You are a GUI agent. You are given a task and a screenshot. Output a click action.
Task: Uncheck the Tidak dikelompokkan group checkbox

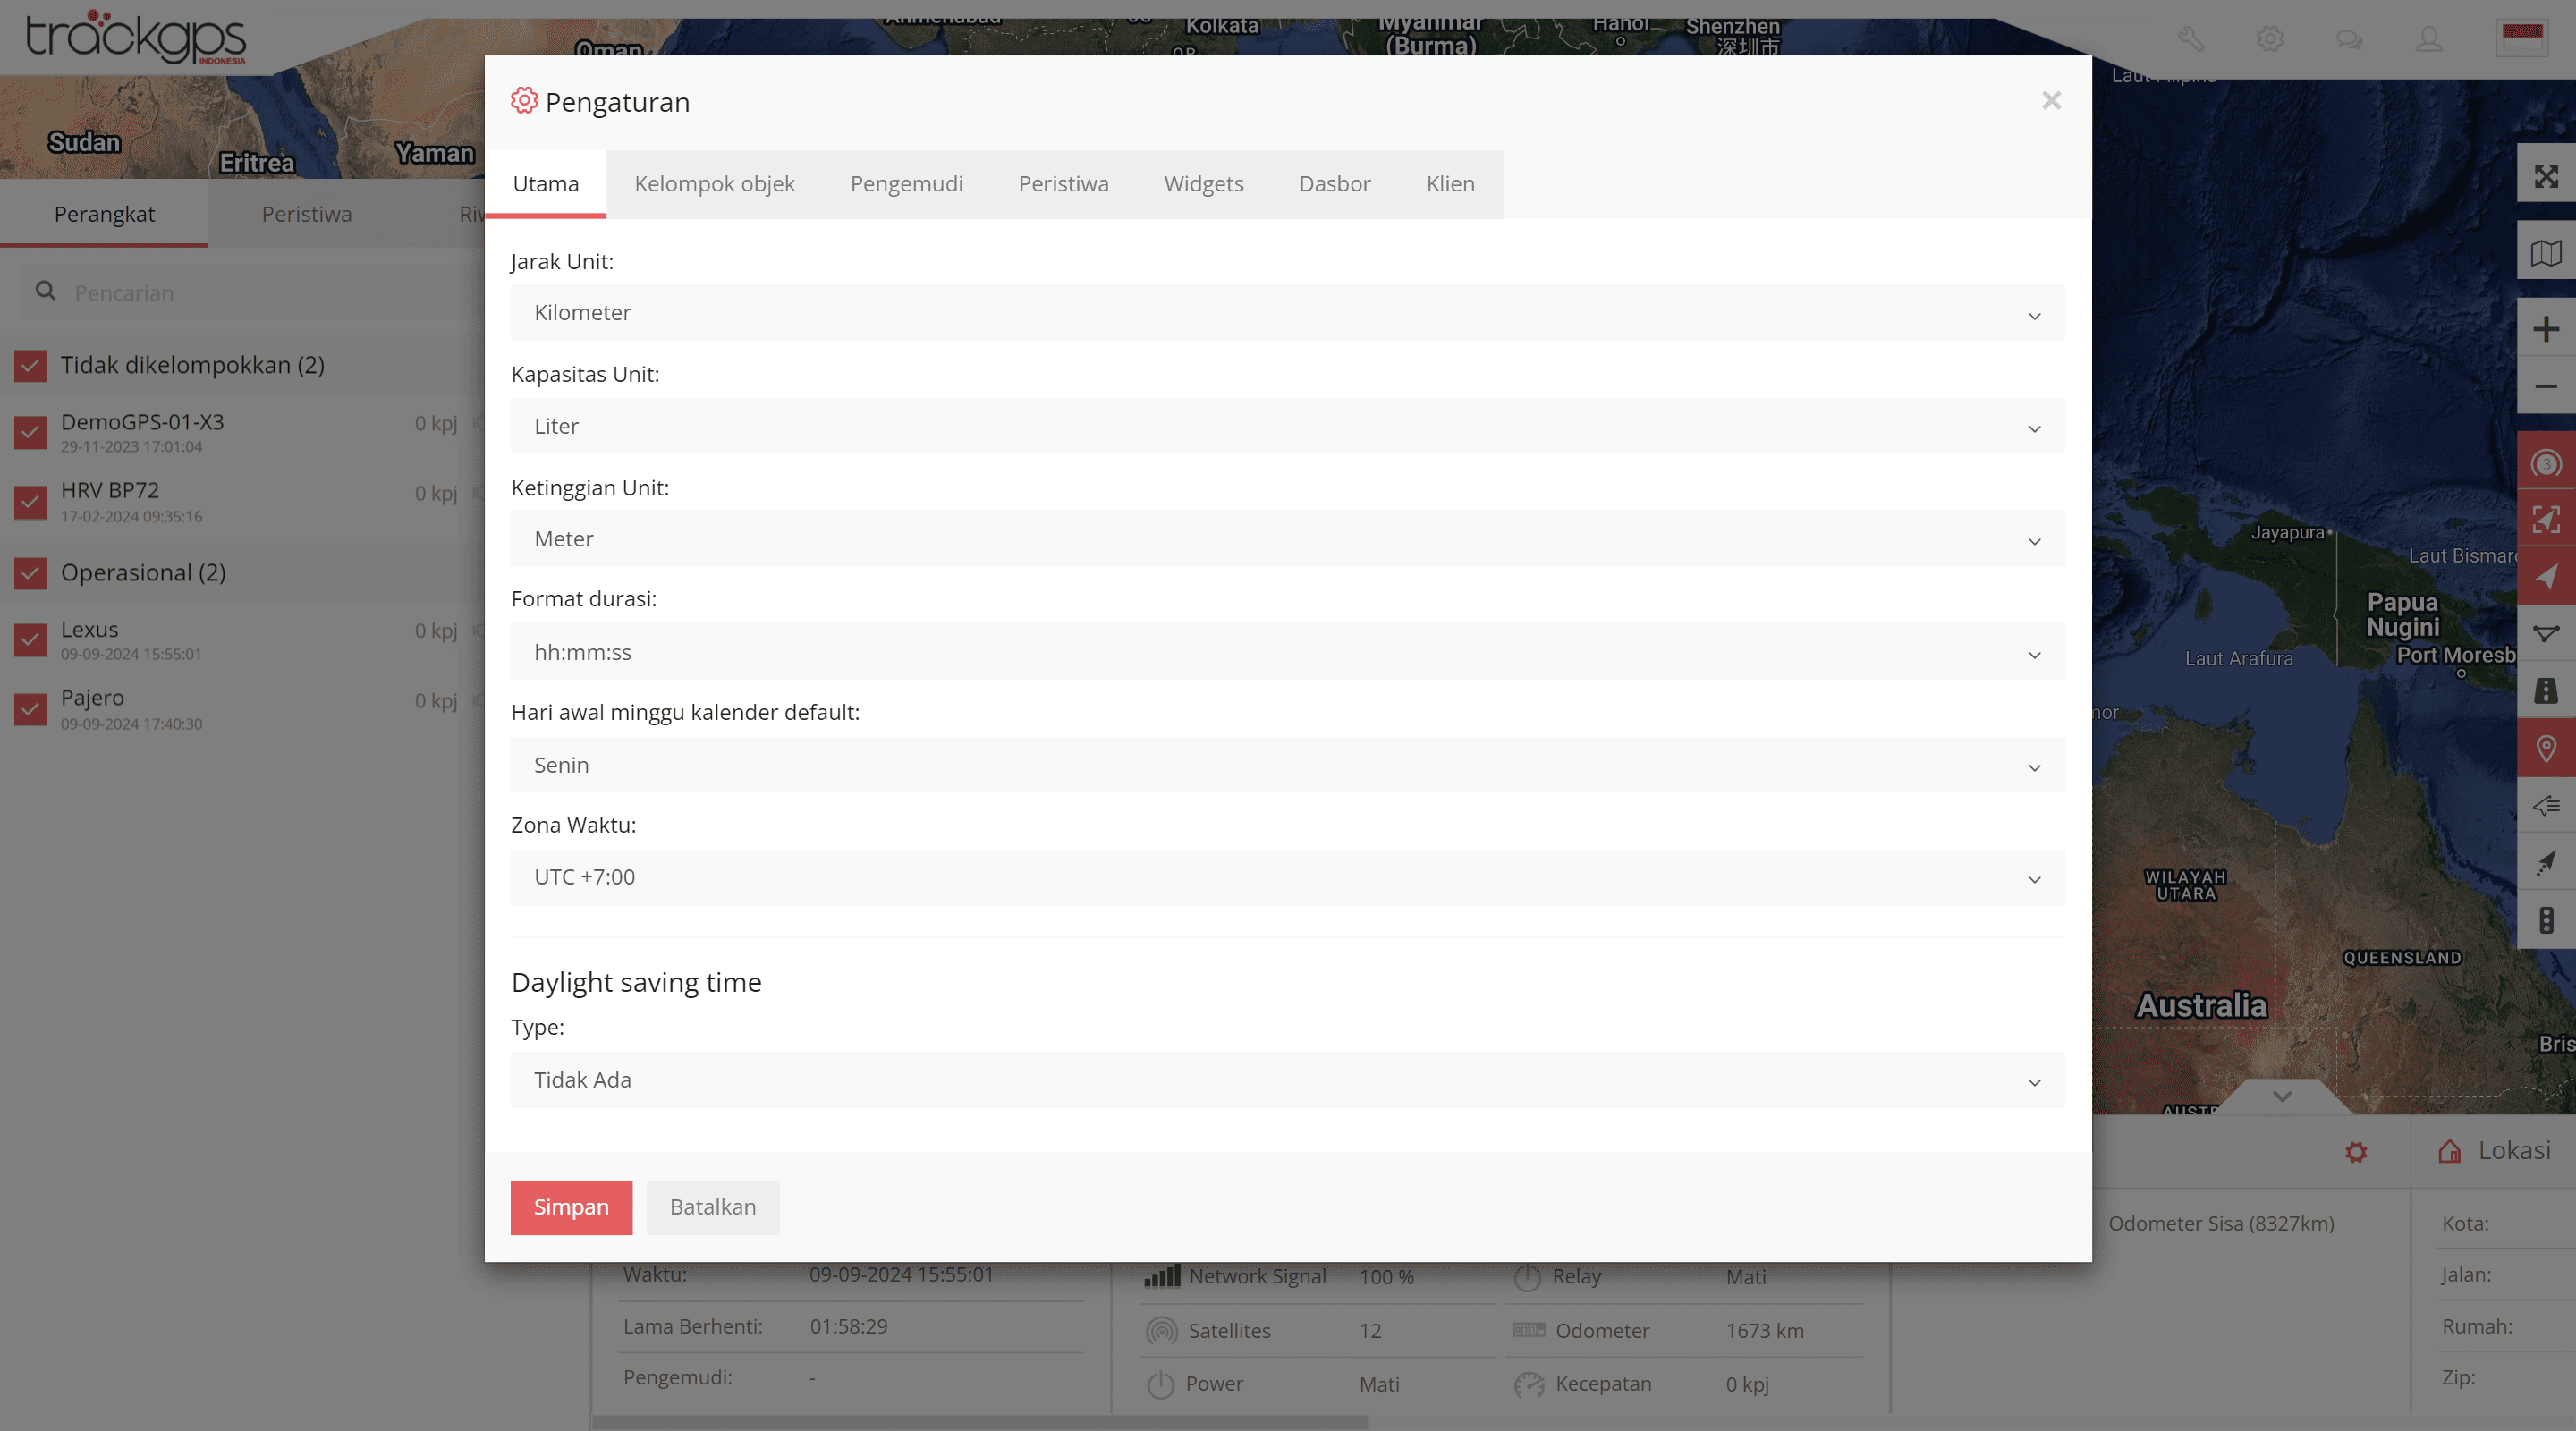(31, 366)
